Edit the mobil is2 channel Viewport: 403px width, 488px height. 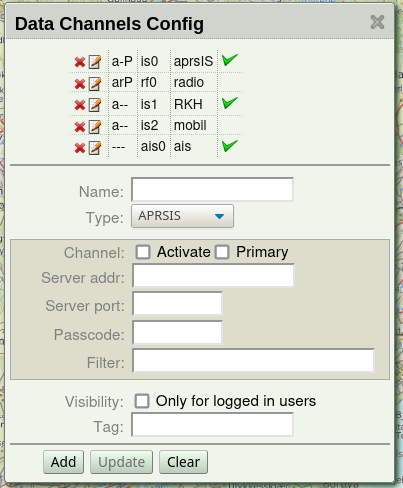[95, 126]
